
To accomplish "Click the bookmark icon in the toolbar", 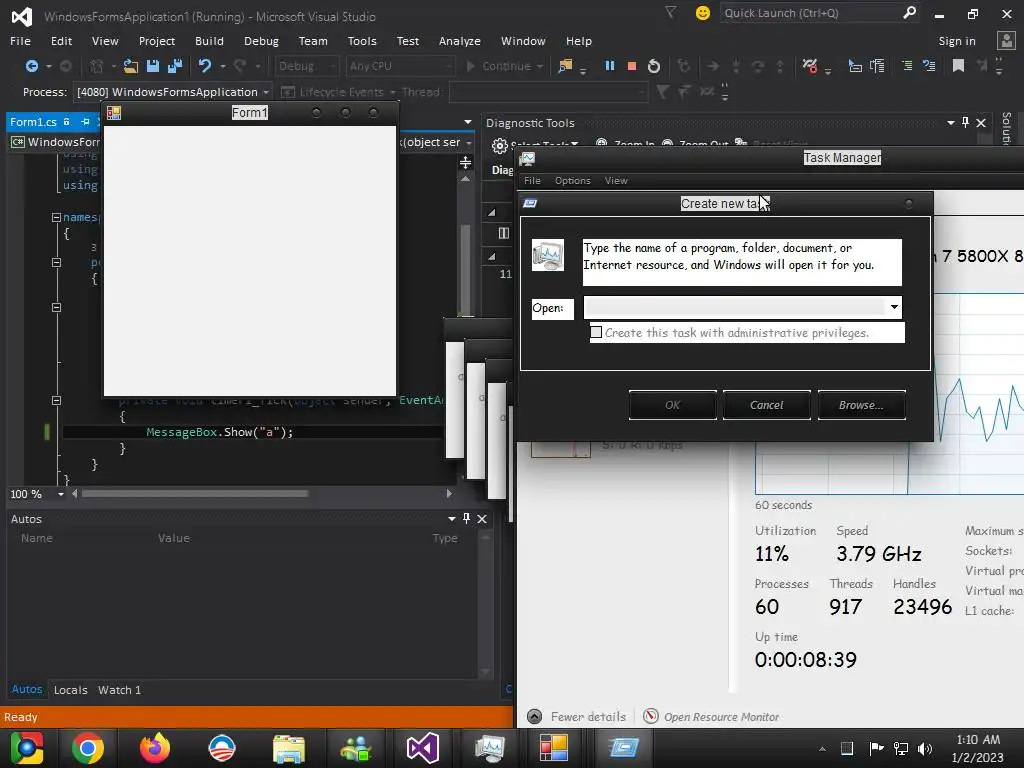I will 958,66.
